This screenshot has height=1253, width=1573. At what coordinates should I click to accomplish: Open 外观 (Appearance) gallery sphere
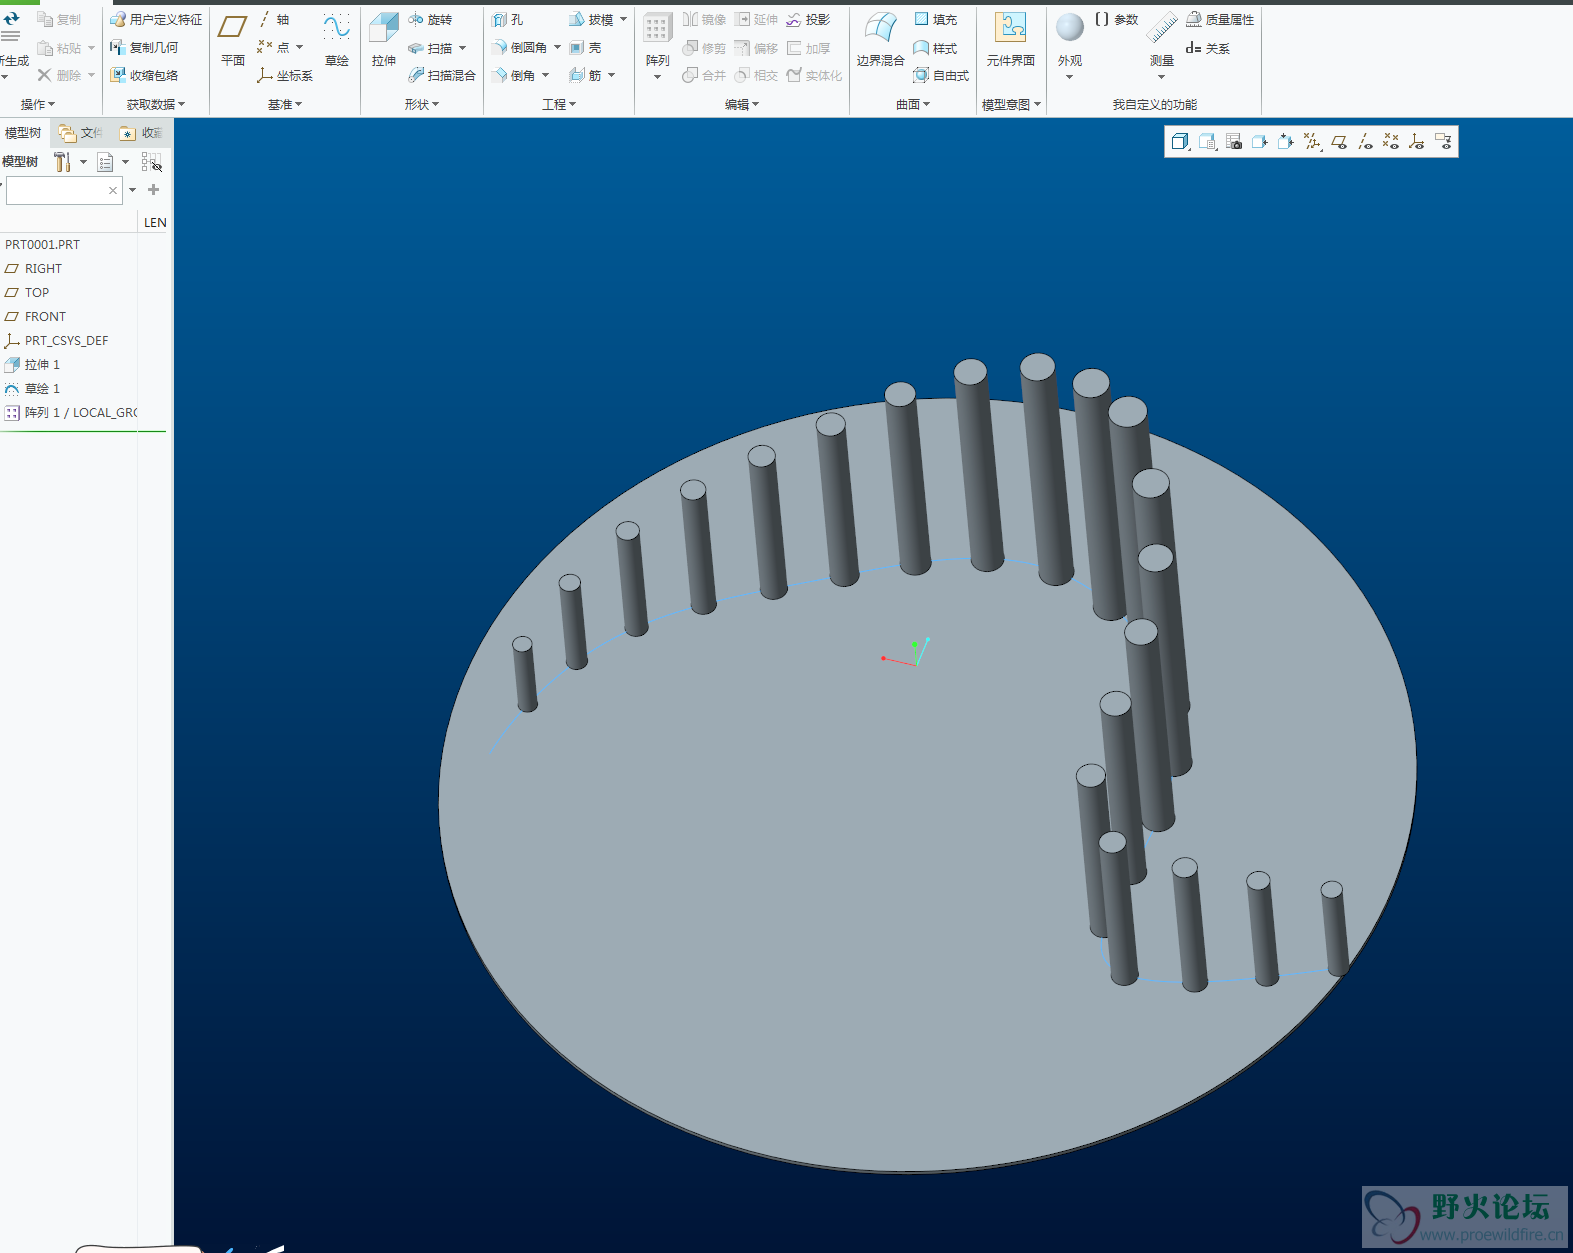point(1070,28)
